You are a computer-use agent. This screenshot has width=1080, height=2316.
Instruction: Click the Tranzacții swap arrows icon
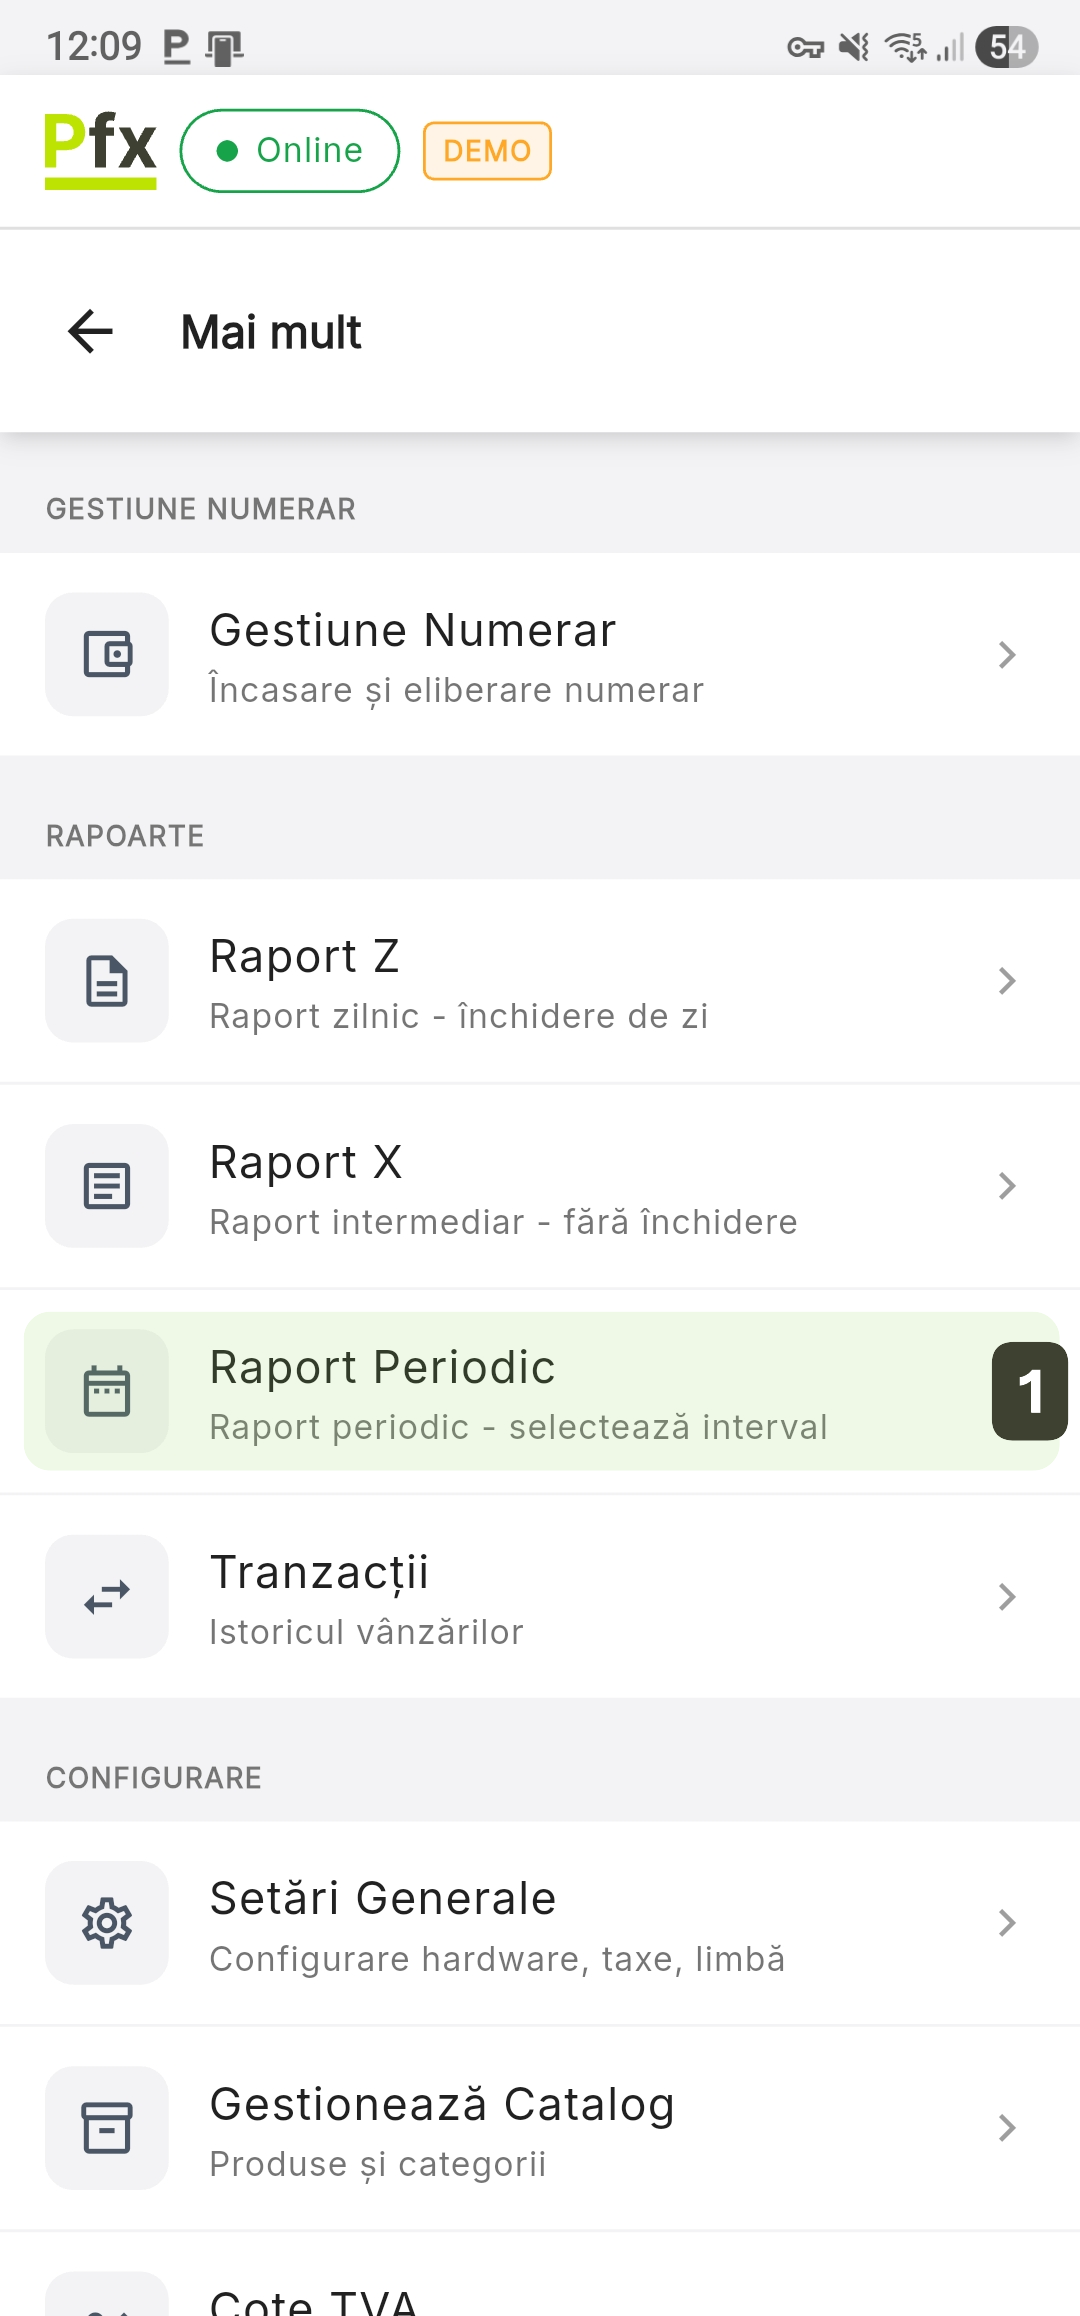click(107, 1597)
